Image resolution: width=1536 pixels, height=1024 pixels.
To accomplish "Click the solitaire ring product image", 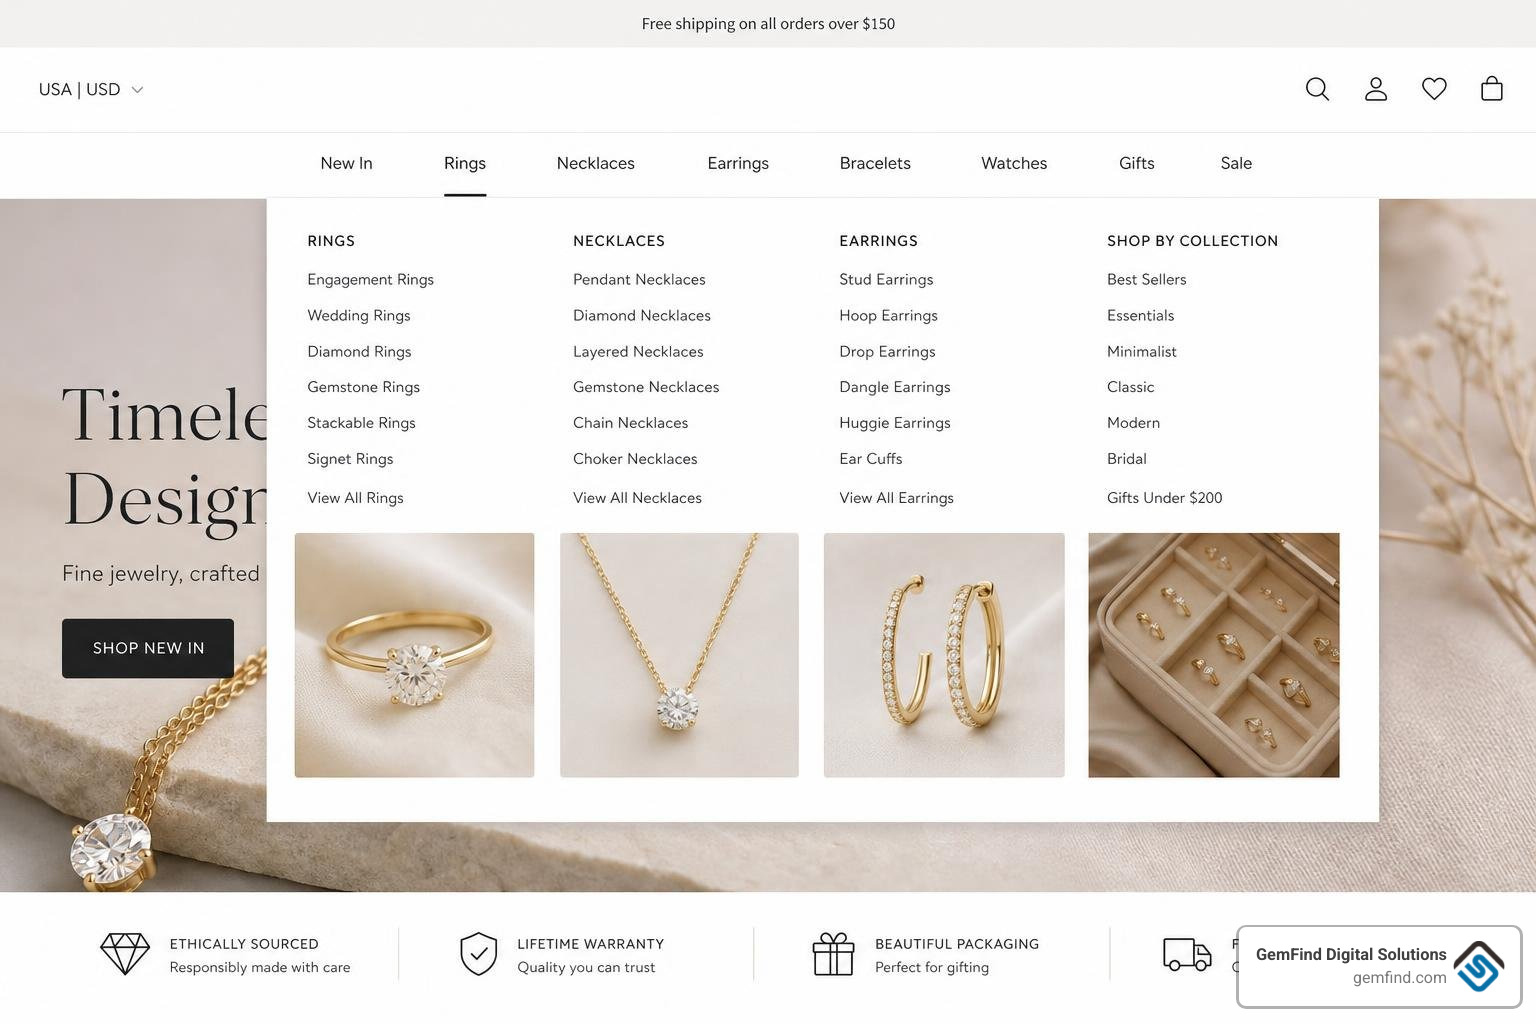I will coord(414,655).
